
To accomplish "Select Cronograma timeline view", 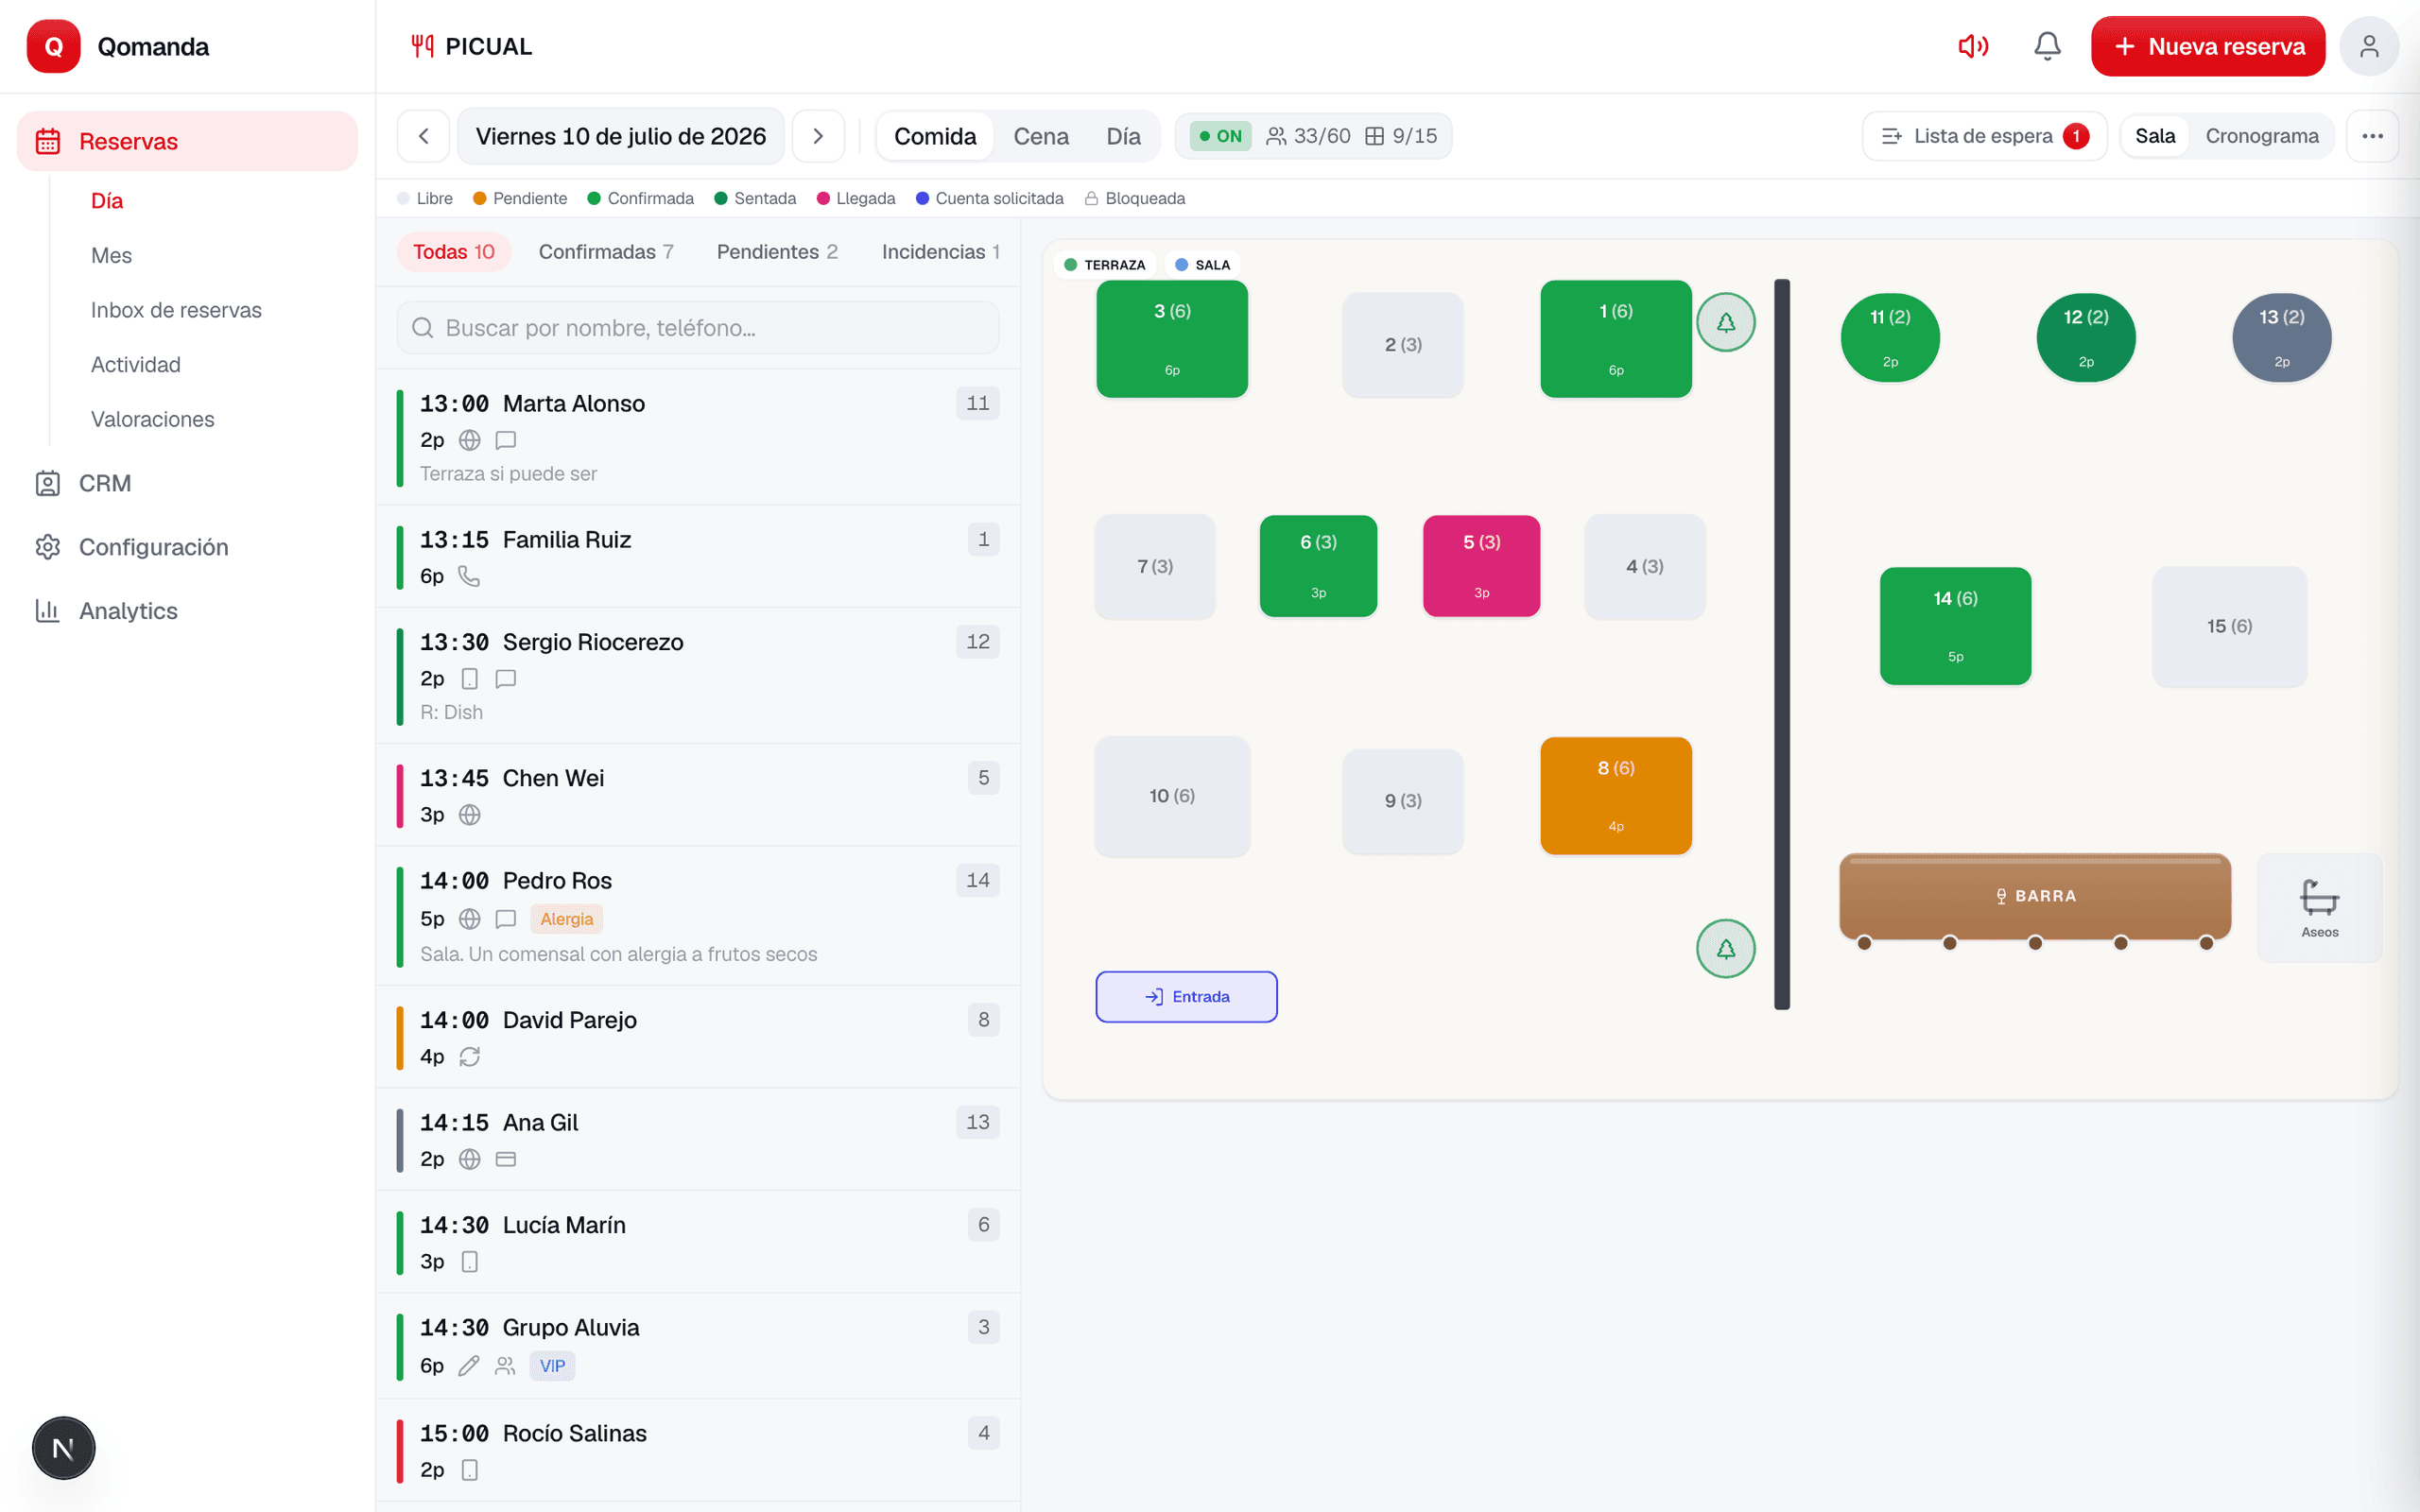I will coord(2262,136).
